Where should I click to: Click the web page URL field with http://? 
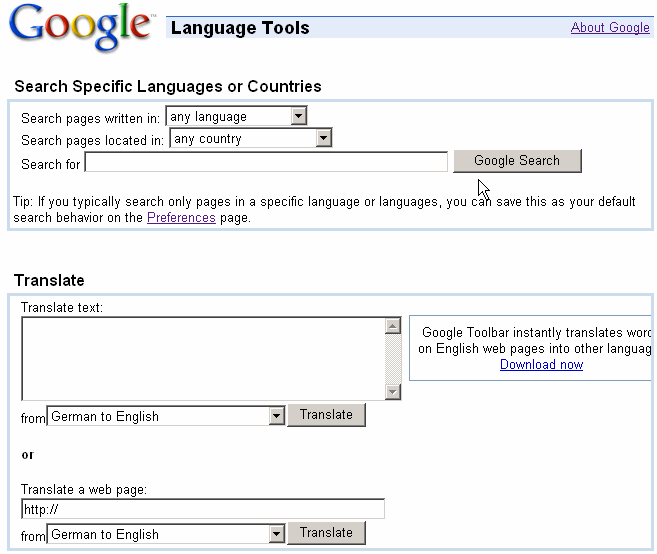pyautogui.click(x=203, y=509)
